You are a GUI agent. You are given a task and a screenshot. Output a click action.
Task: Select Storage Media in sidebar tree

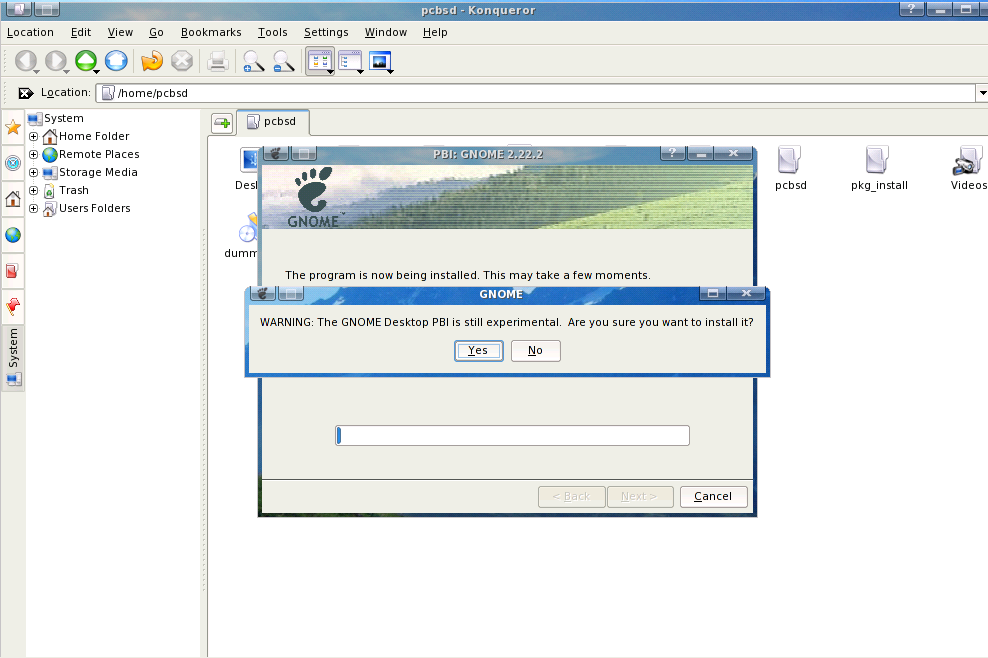90,172
